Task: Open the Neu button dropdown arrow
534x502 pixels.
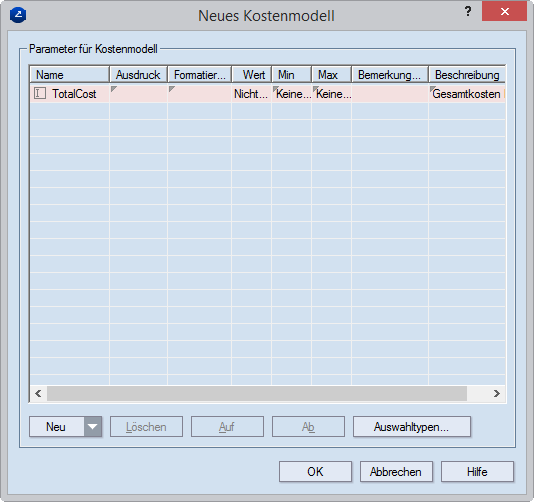Action: (x=93, y=426)
